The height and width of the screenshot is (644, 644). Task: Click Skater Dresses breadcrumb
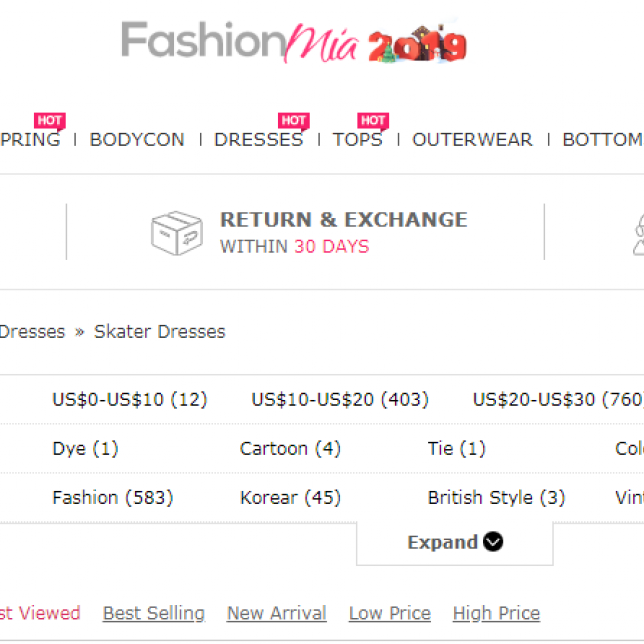[160, 331]
